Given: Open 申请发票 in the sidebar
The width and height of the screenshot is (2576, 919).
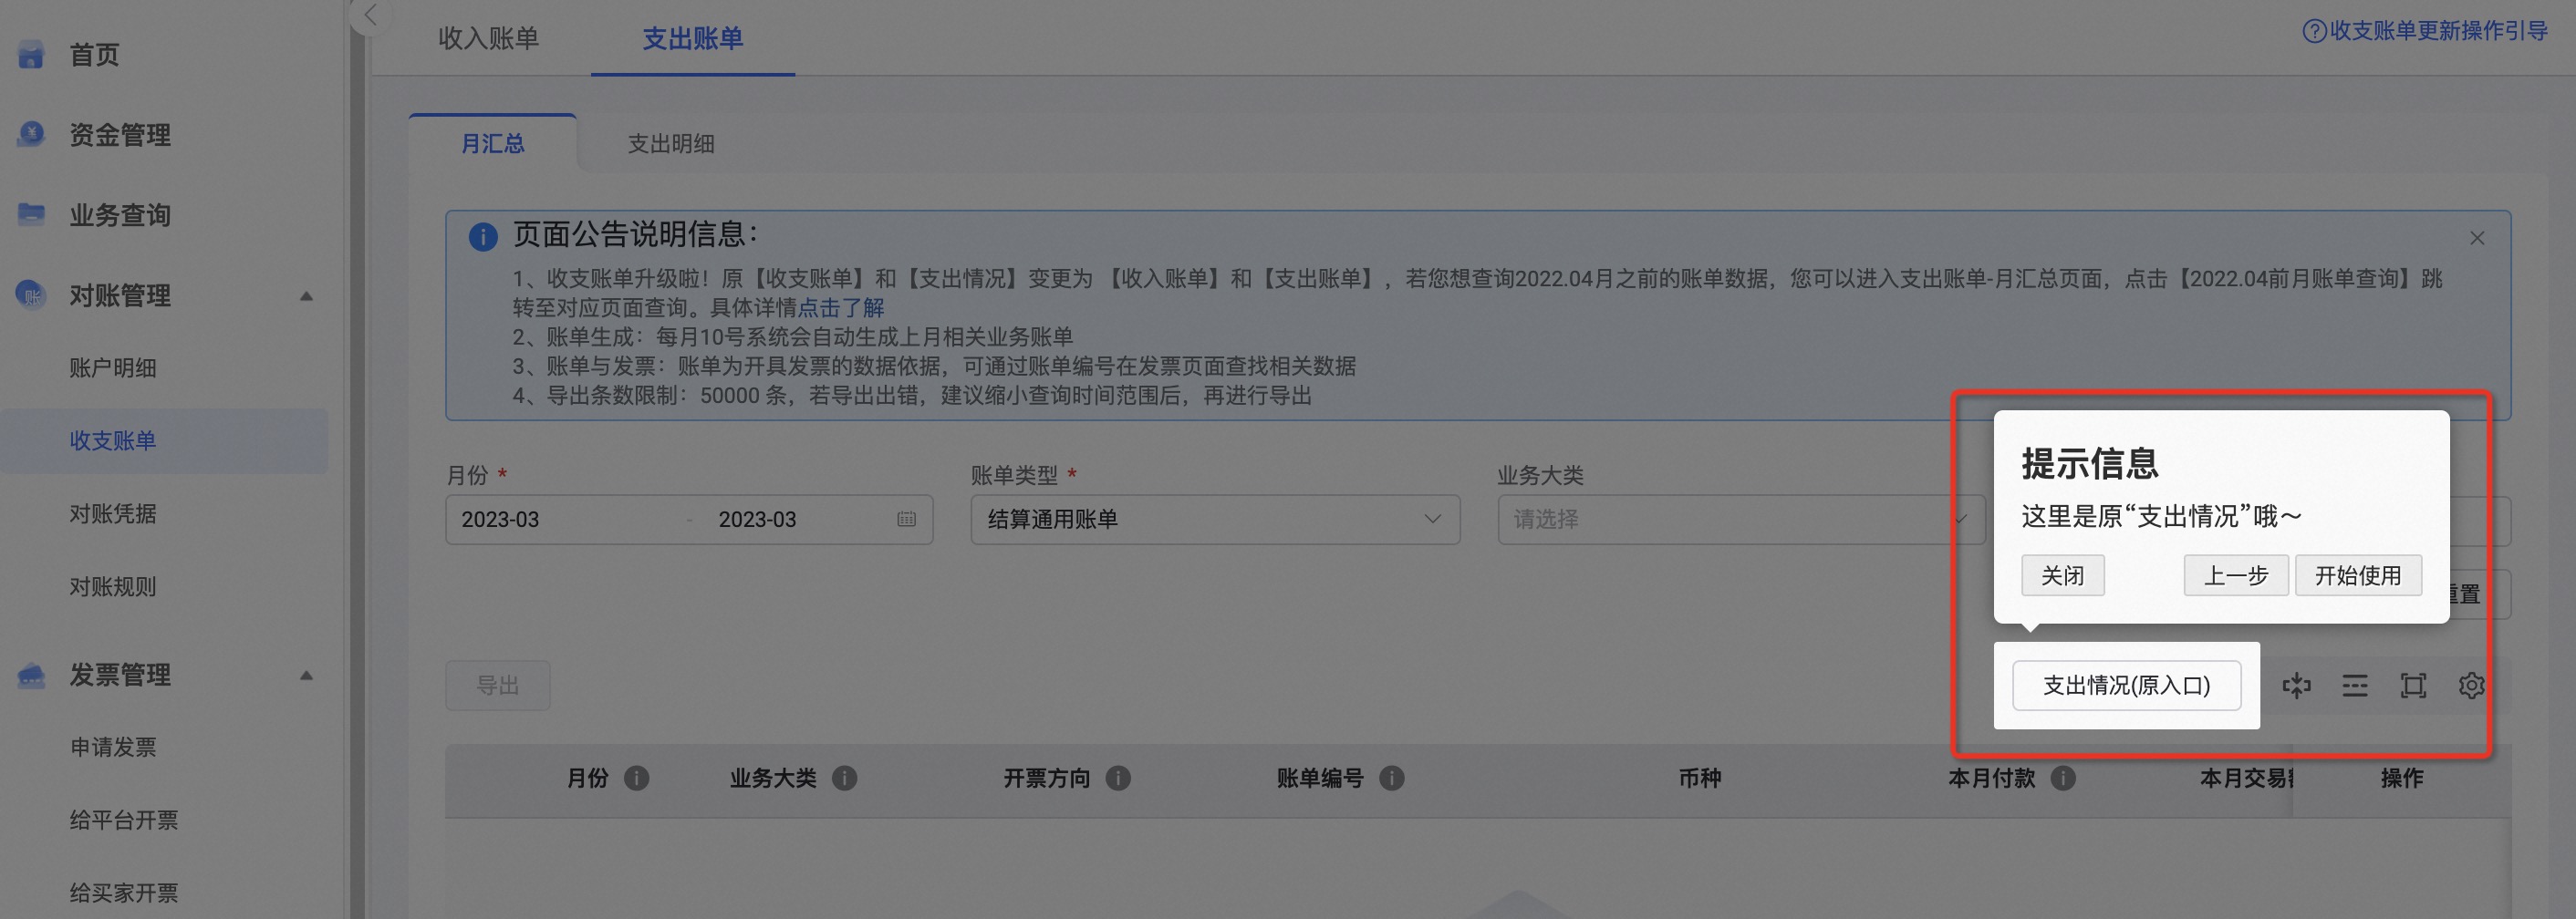Looking at the screenshot, I should coord(113,747).
